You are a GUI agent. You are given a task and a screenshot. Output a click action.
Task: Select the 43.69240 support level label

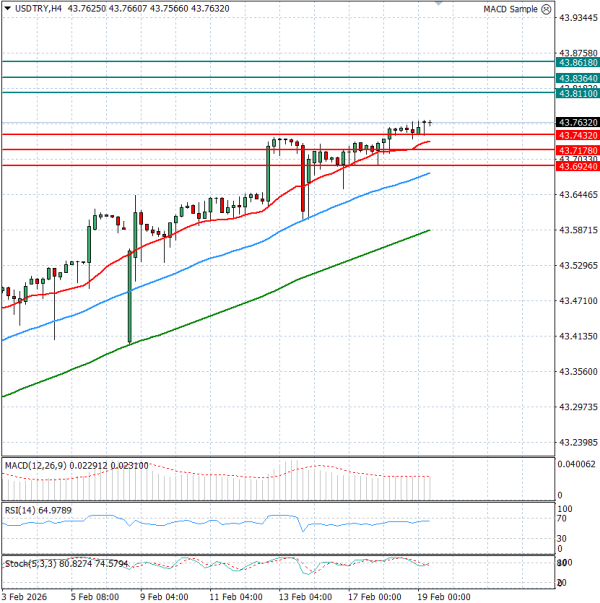click(x=578, y=166)
